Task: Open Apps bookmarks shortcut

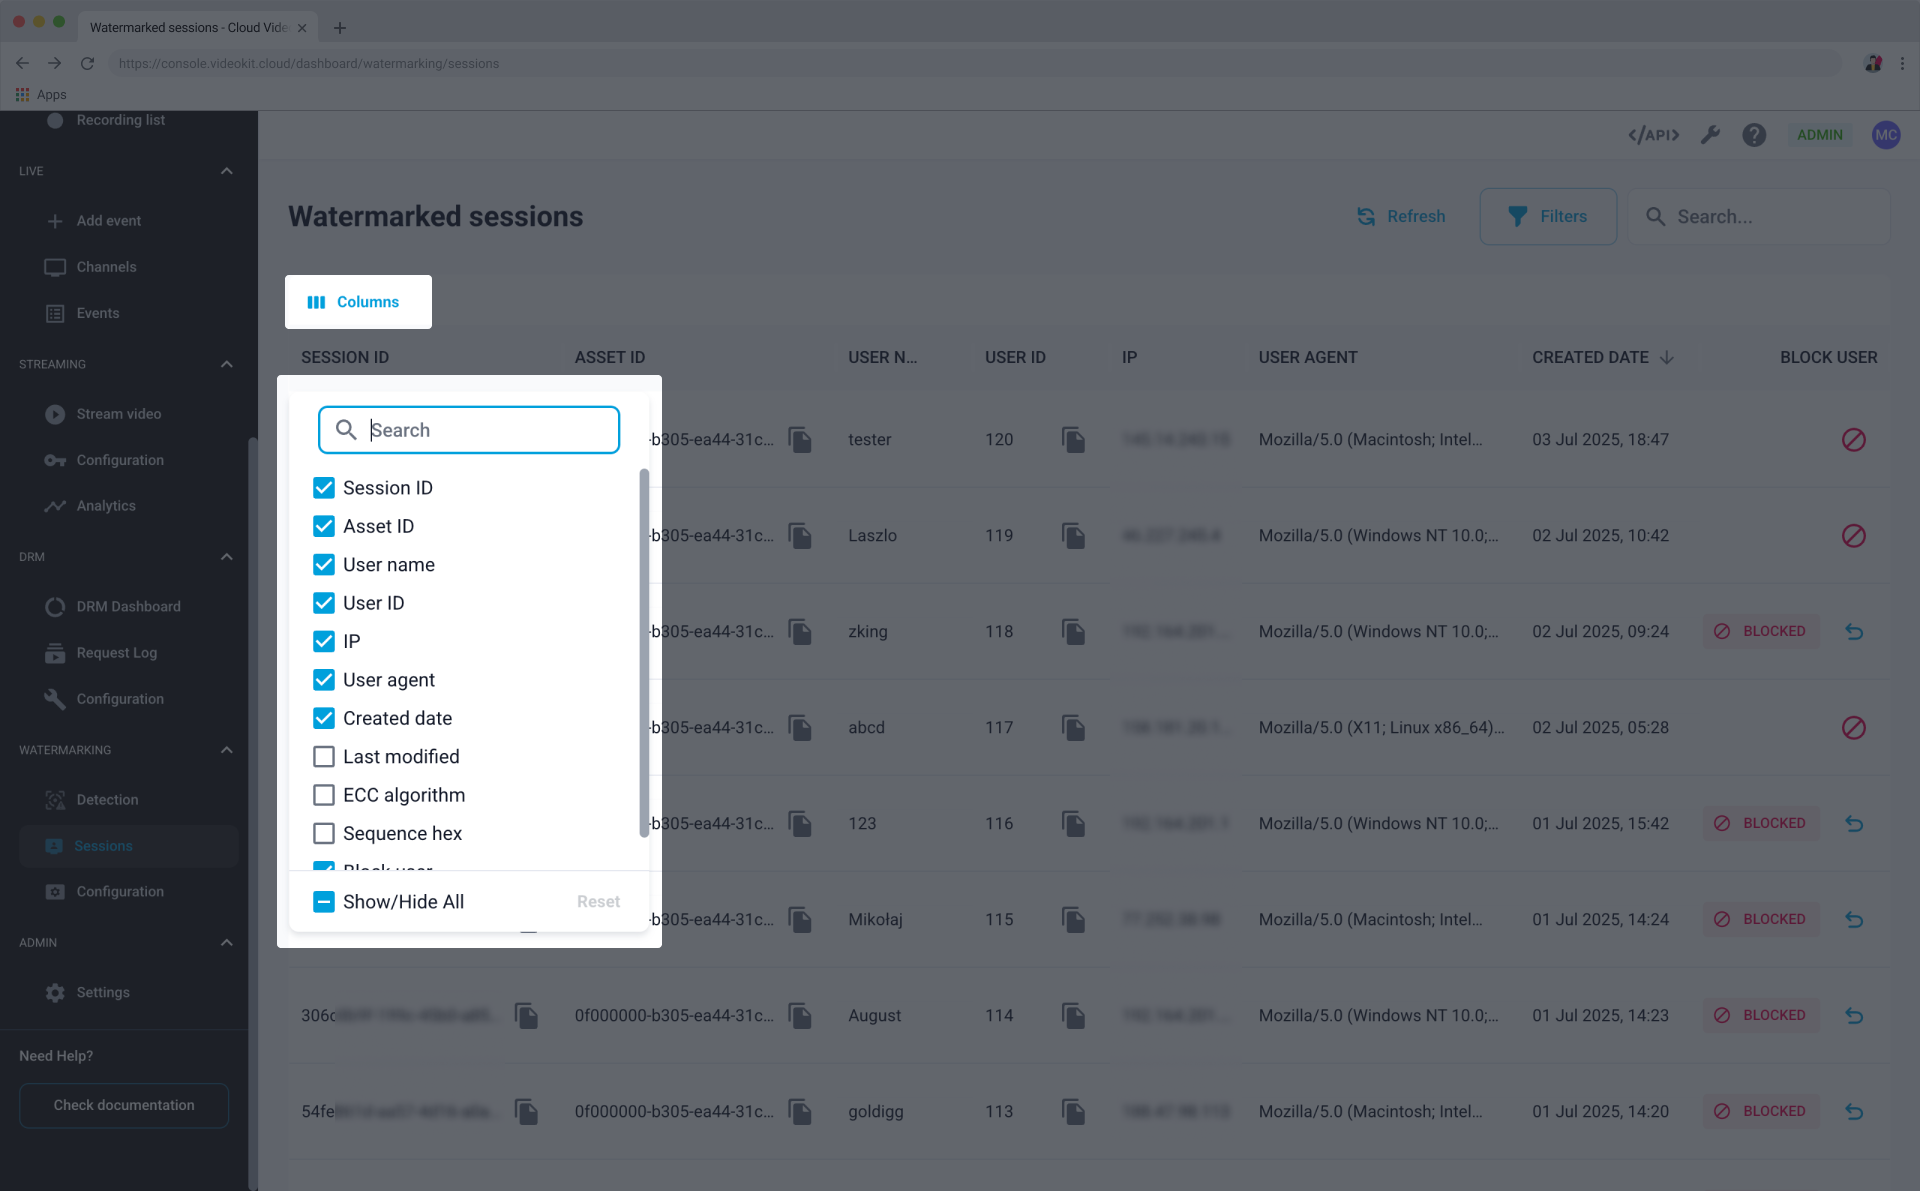Action: coord(41,95)
